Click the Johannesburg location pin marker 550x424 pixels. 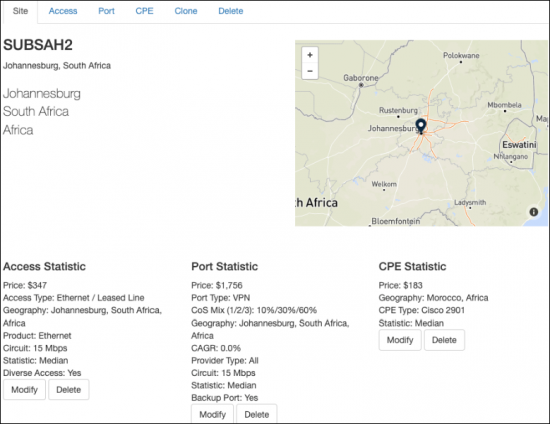(x=421, y=126)
